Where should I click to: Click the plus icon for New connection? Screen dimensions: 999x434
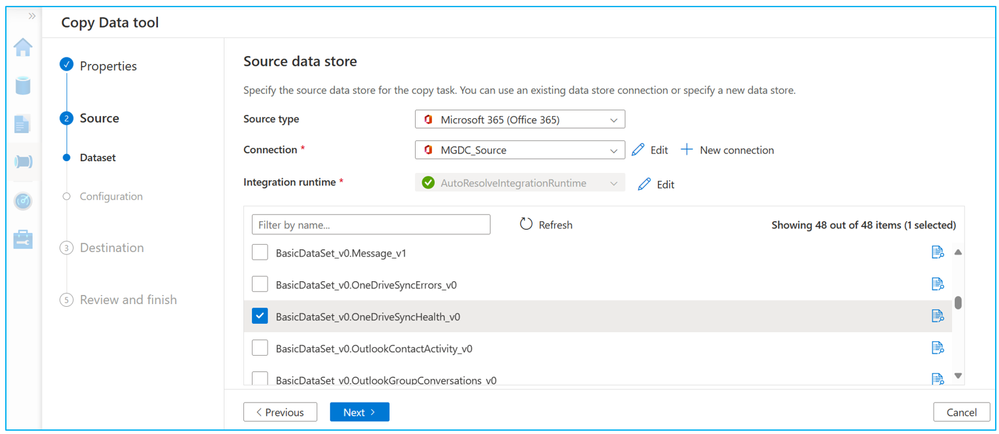(687, 150)
